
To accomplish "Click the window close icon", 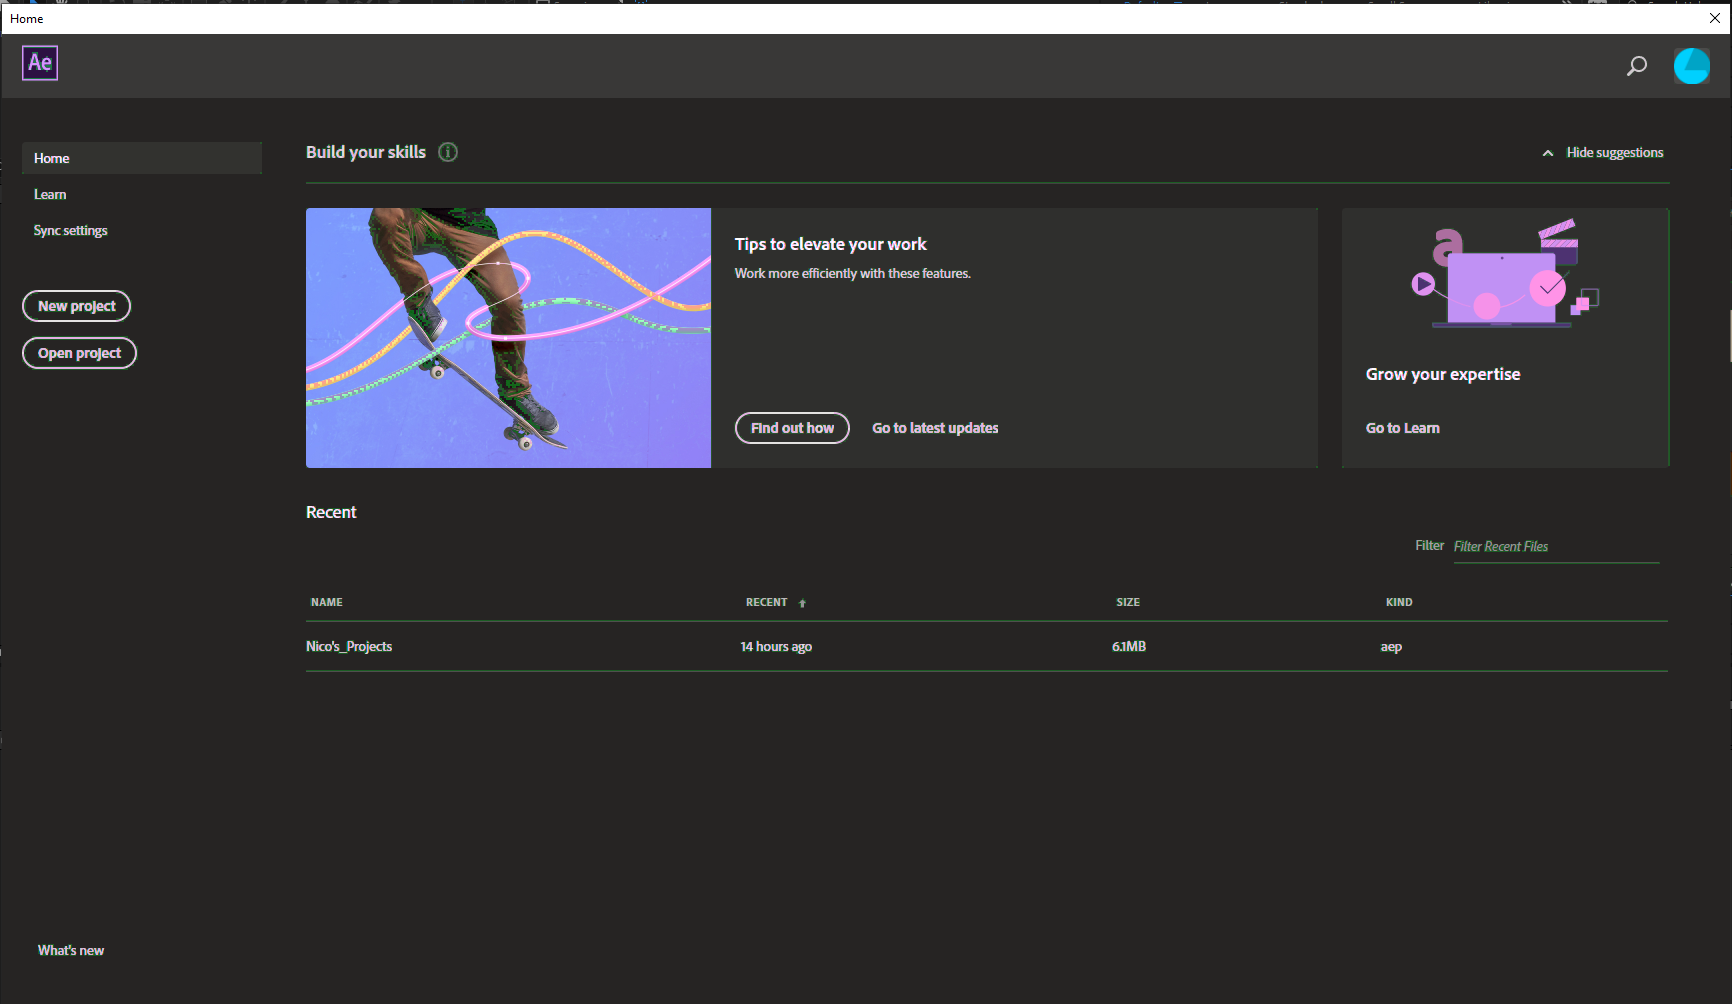I will (x=1715, y=17).
